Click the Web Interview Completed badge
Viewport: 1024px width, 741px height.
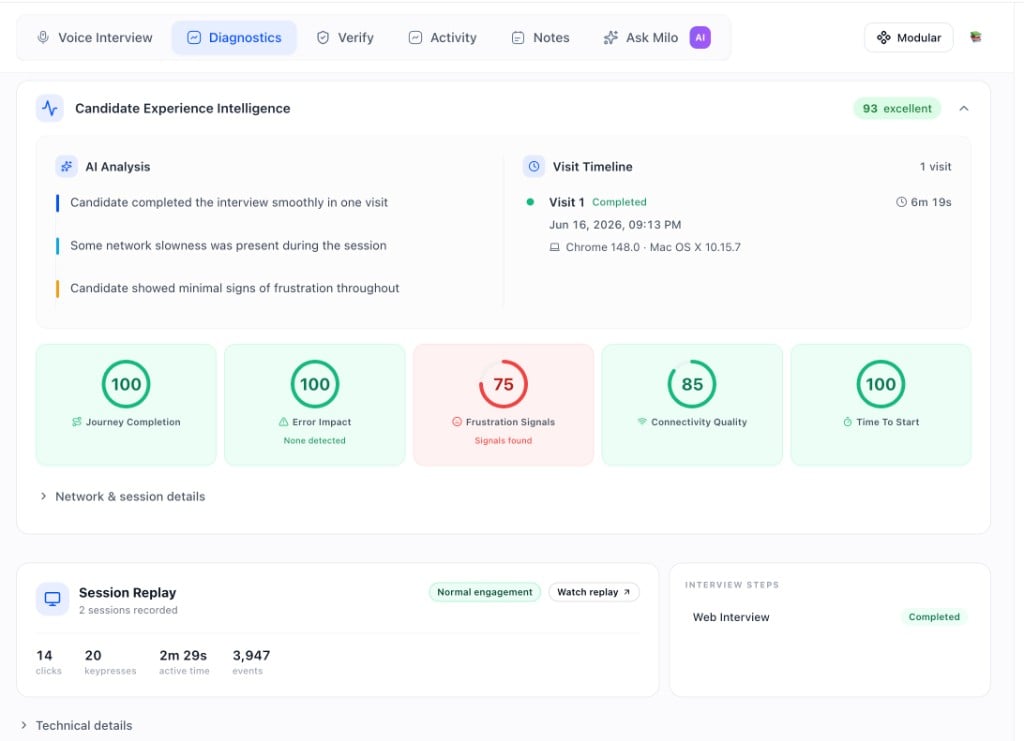(934, 617)
